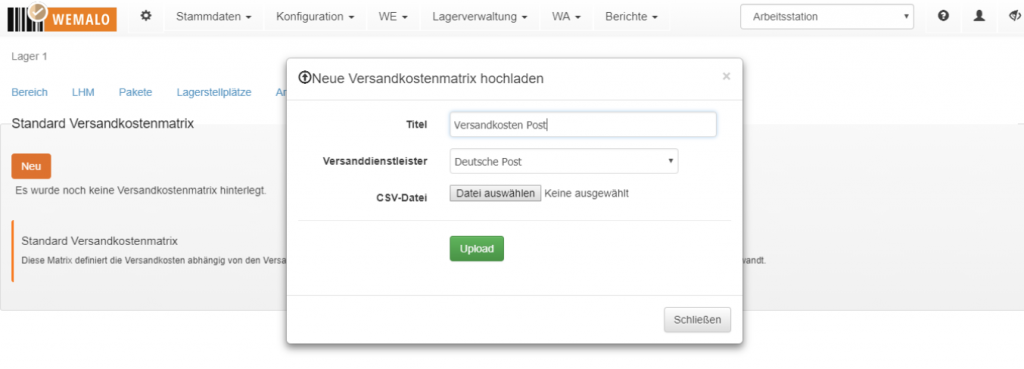The height and width of the screenshot is (369, 1024).
Task: Close the dialog with the X icon
Action: tap(726, 76)
